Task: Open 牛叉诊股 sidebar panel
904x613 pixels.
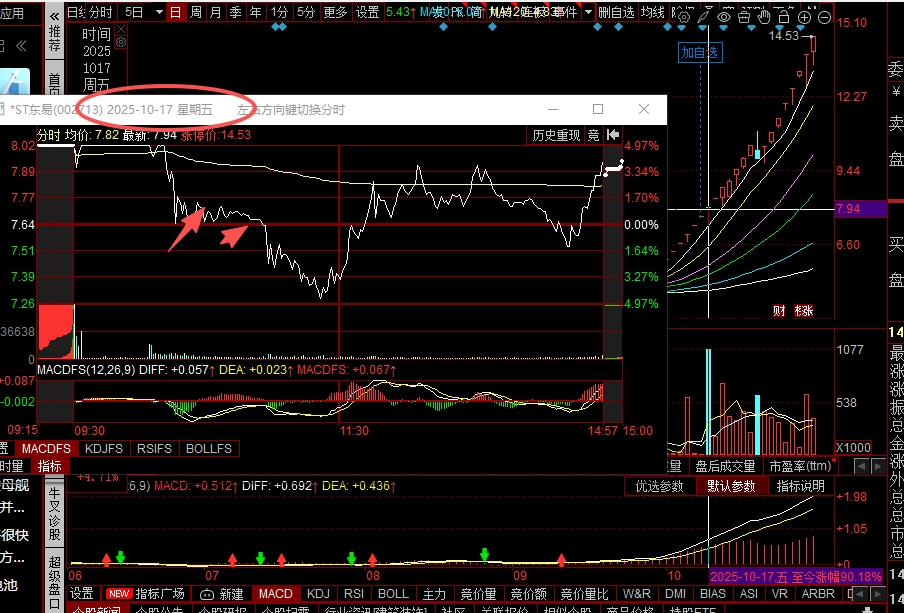Action: [x=54, y=514]
